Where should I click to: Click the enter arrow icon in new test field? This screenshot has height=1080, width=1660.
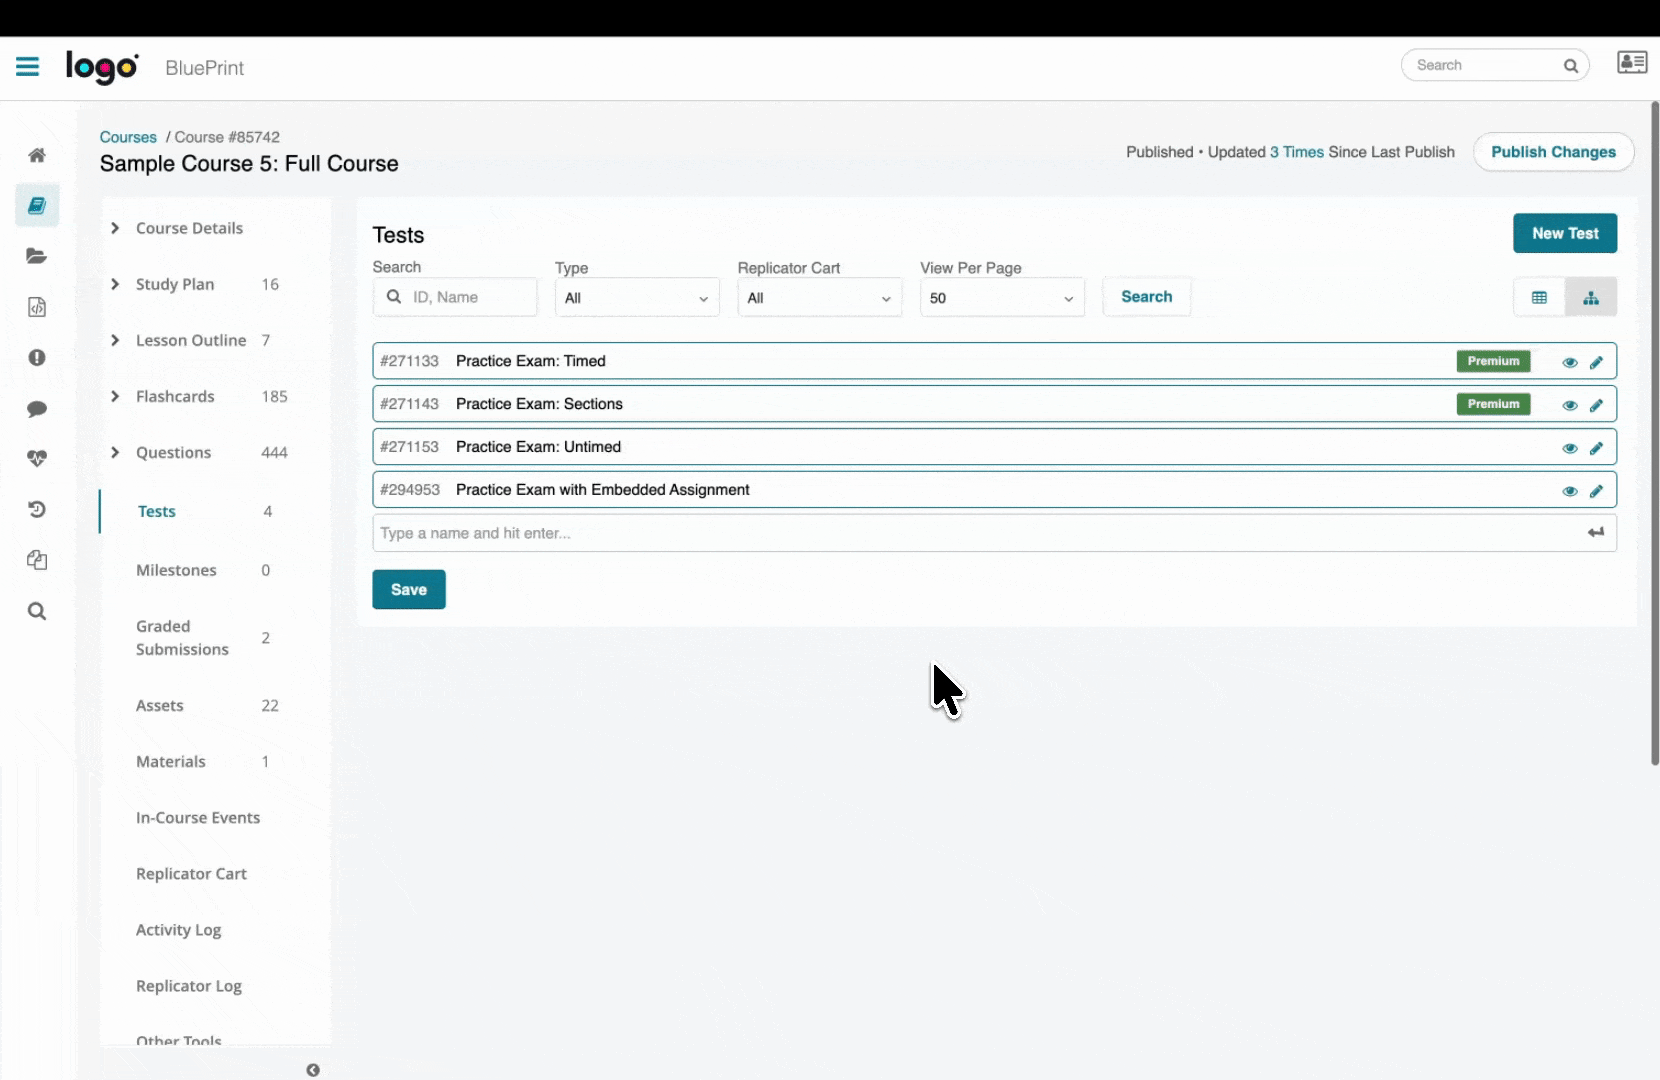[1596, 533]
